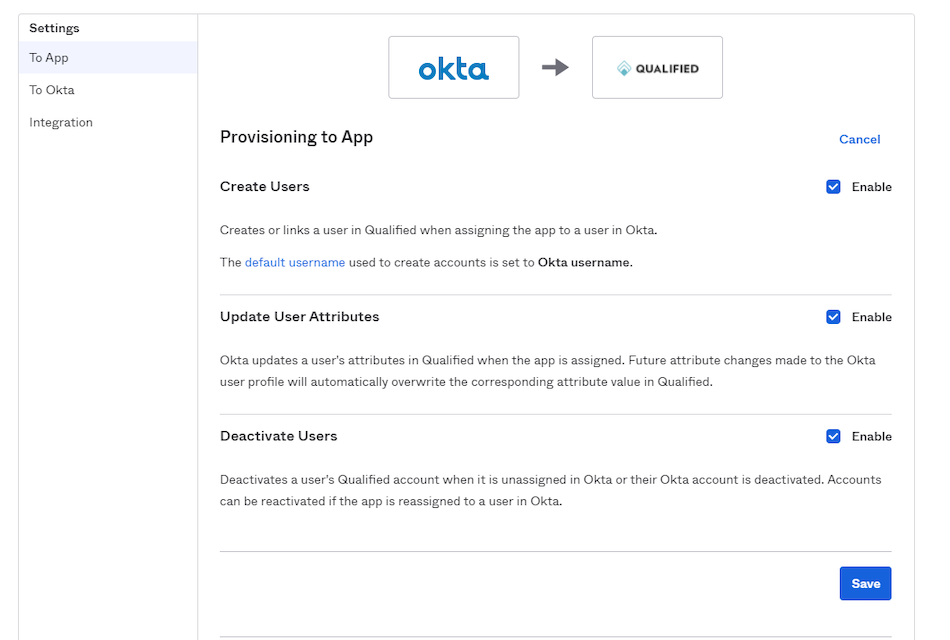This screenshot has height=640, width=950.
Task: Click the arrow between Okta and Qualified
Action: (x=555, y=67)
